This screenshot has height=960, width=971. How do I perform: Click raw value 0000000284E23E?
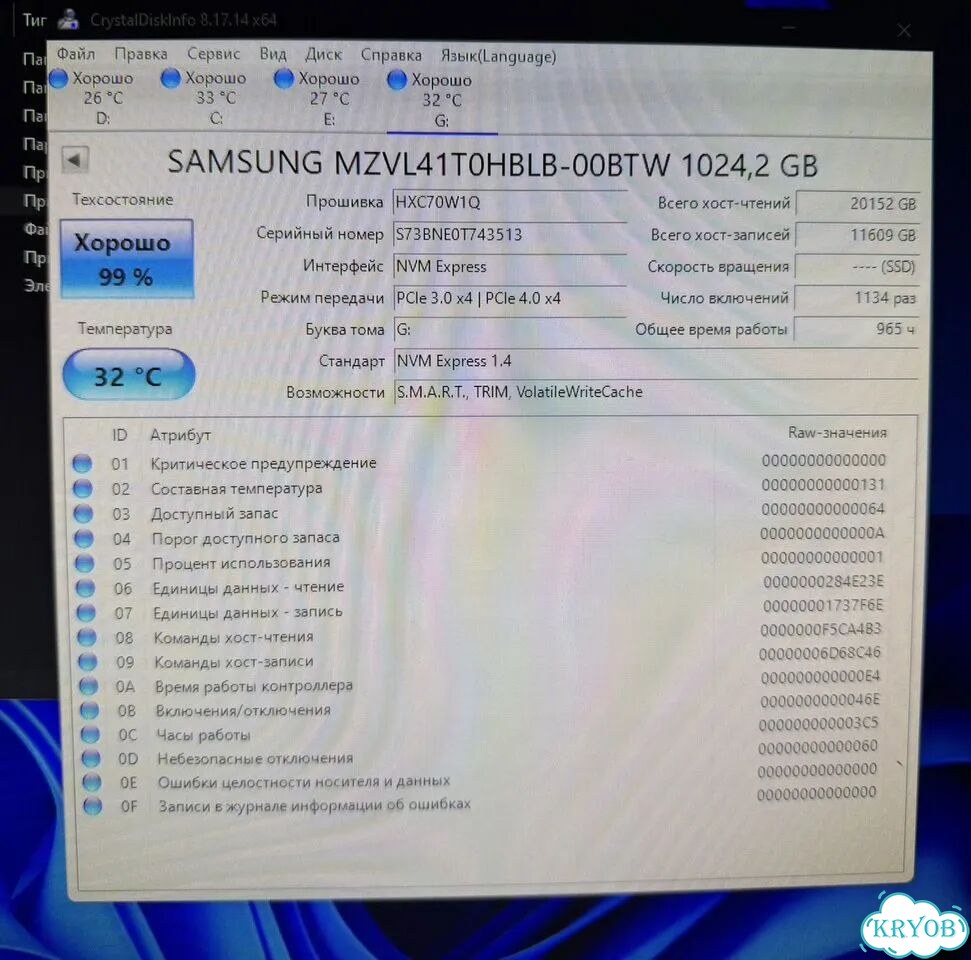823,581
